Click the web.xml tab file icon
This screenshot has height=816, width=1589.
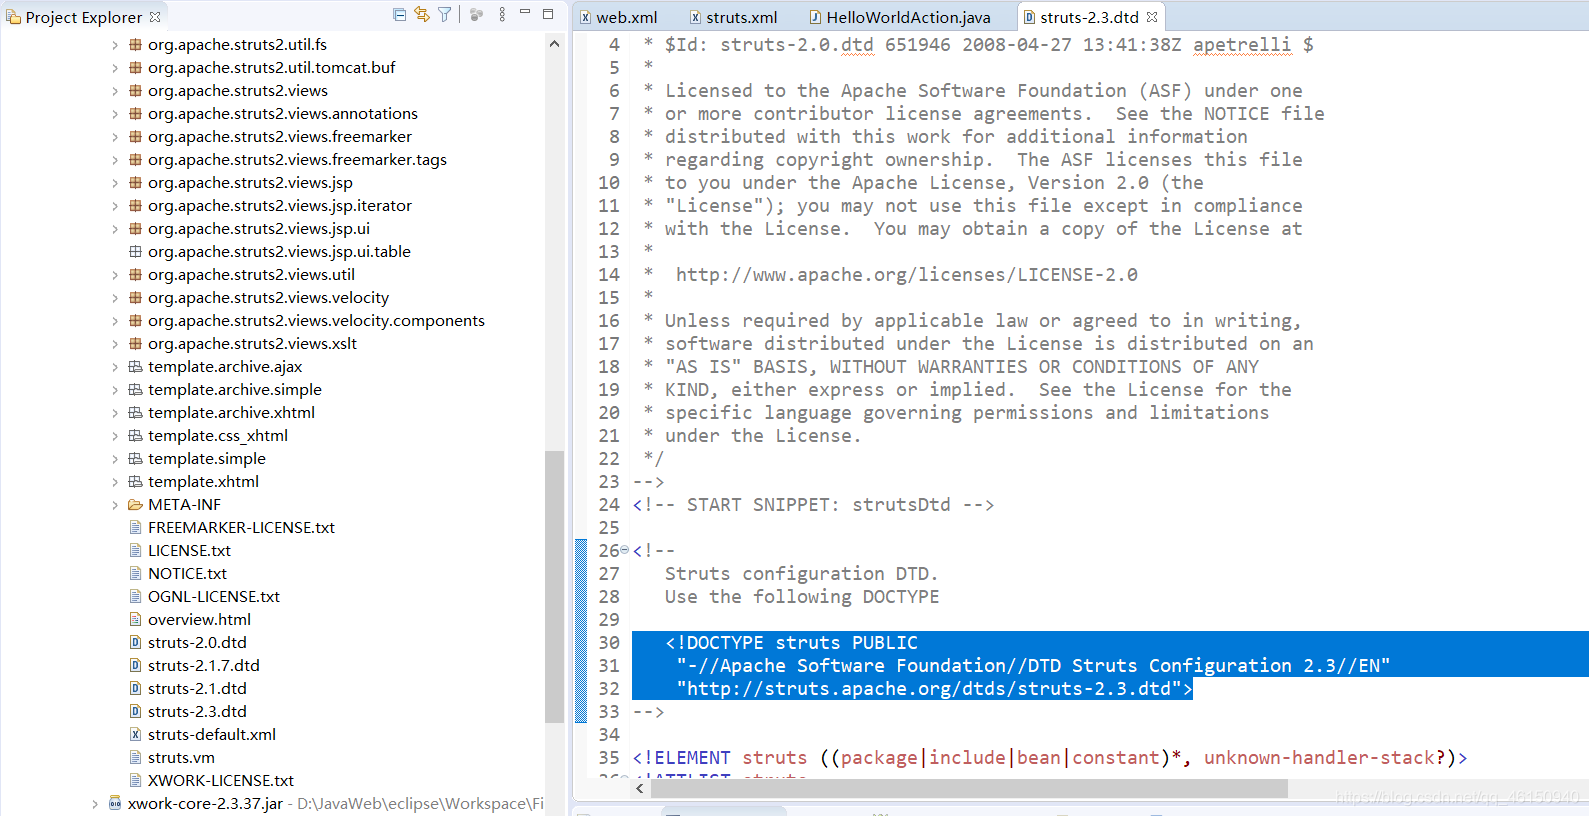[x=586, y=17]
